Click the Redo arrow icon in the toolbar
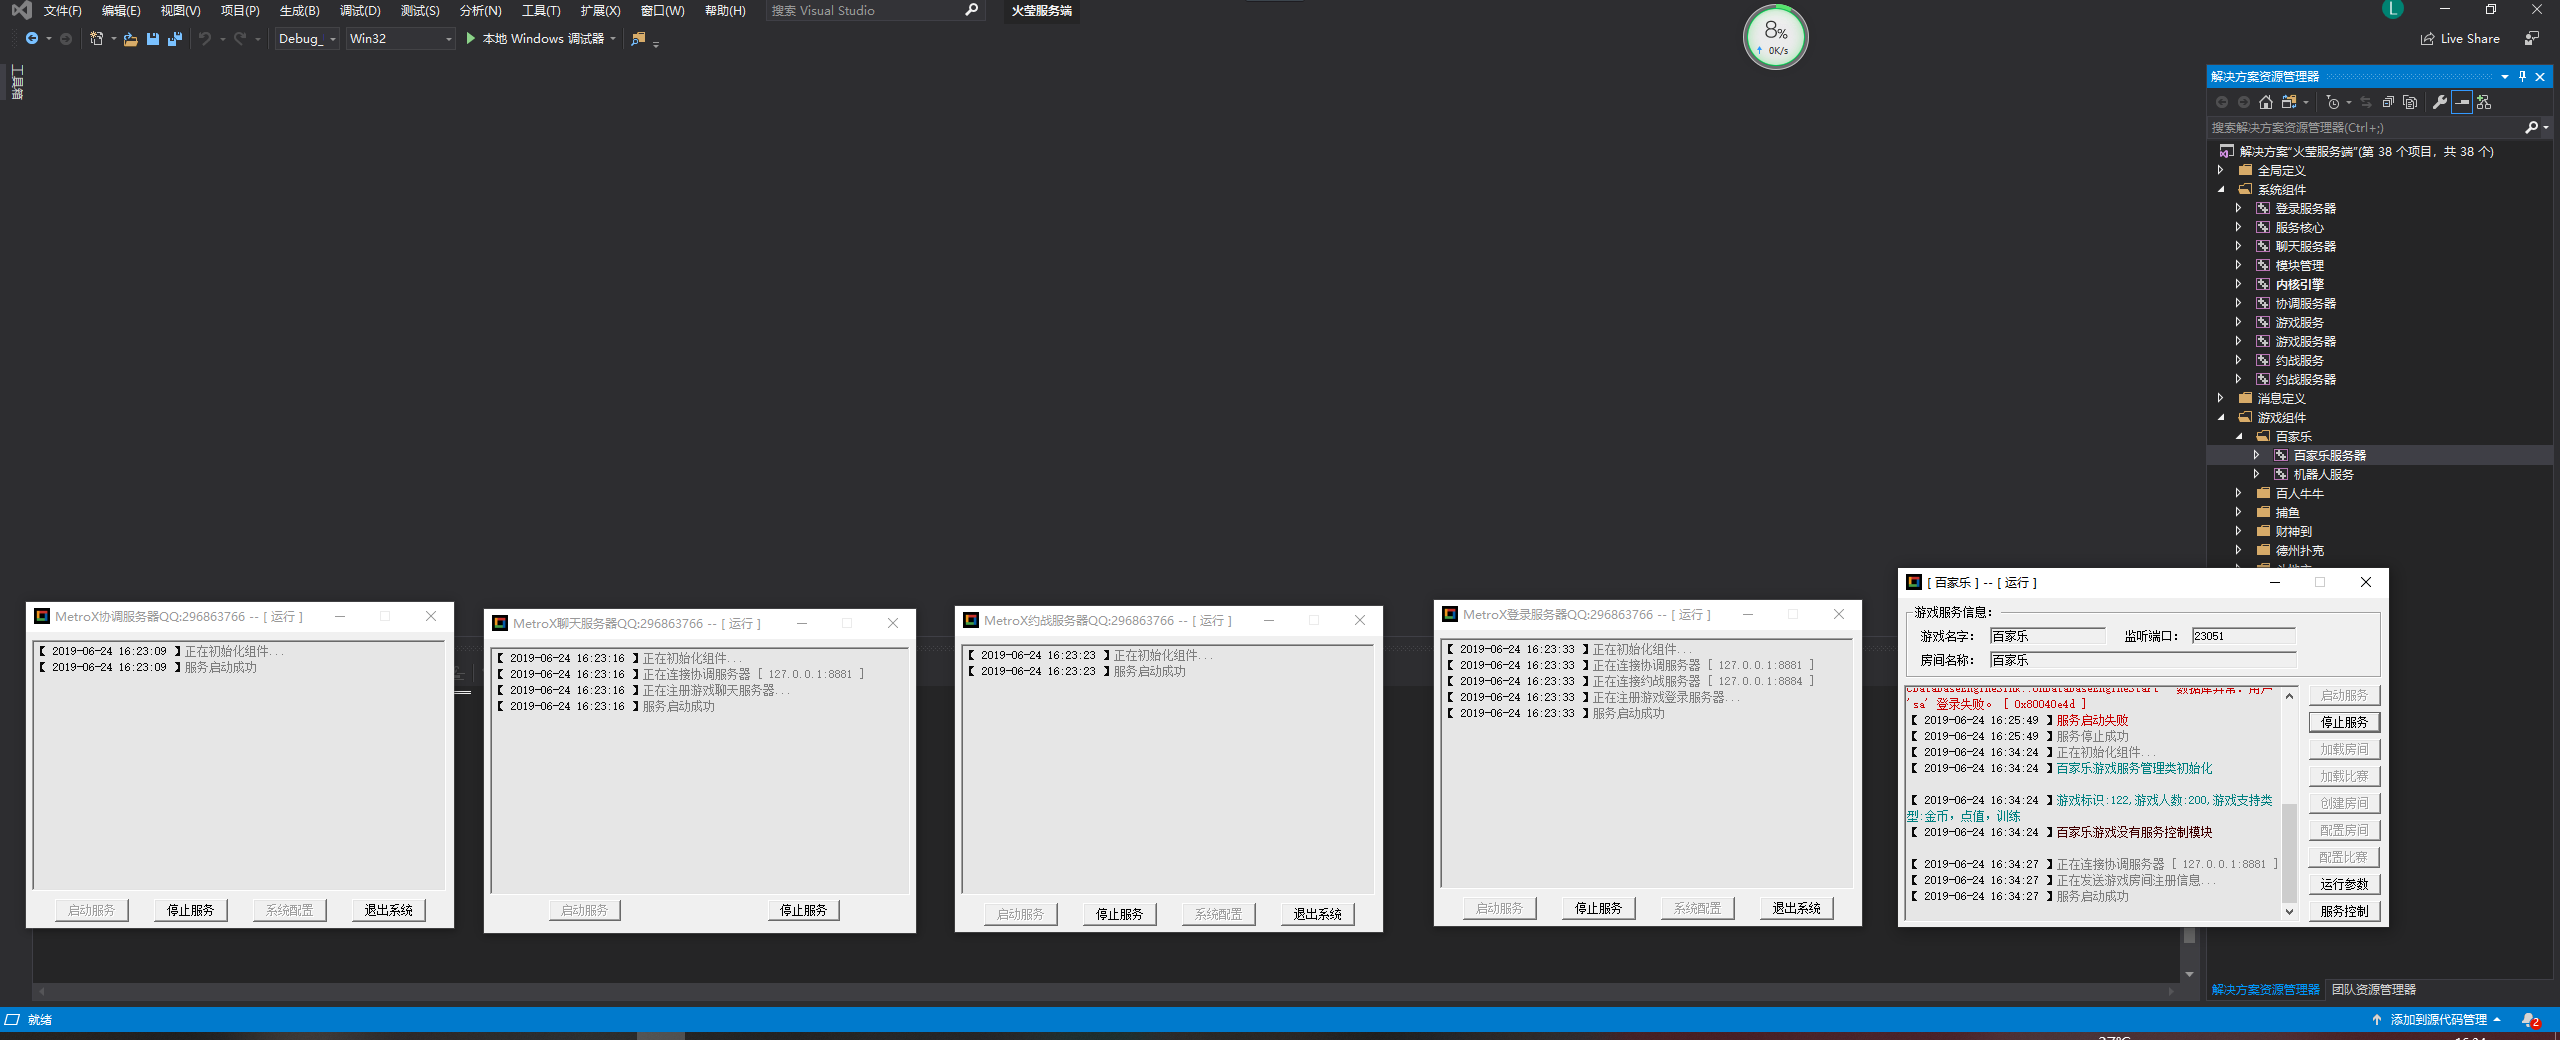 (240, 38)
